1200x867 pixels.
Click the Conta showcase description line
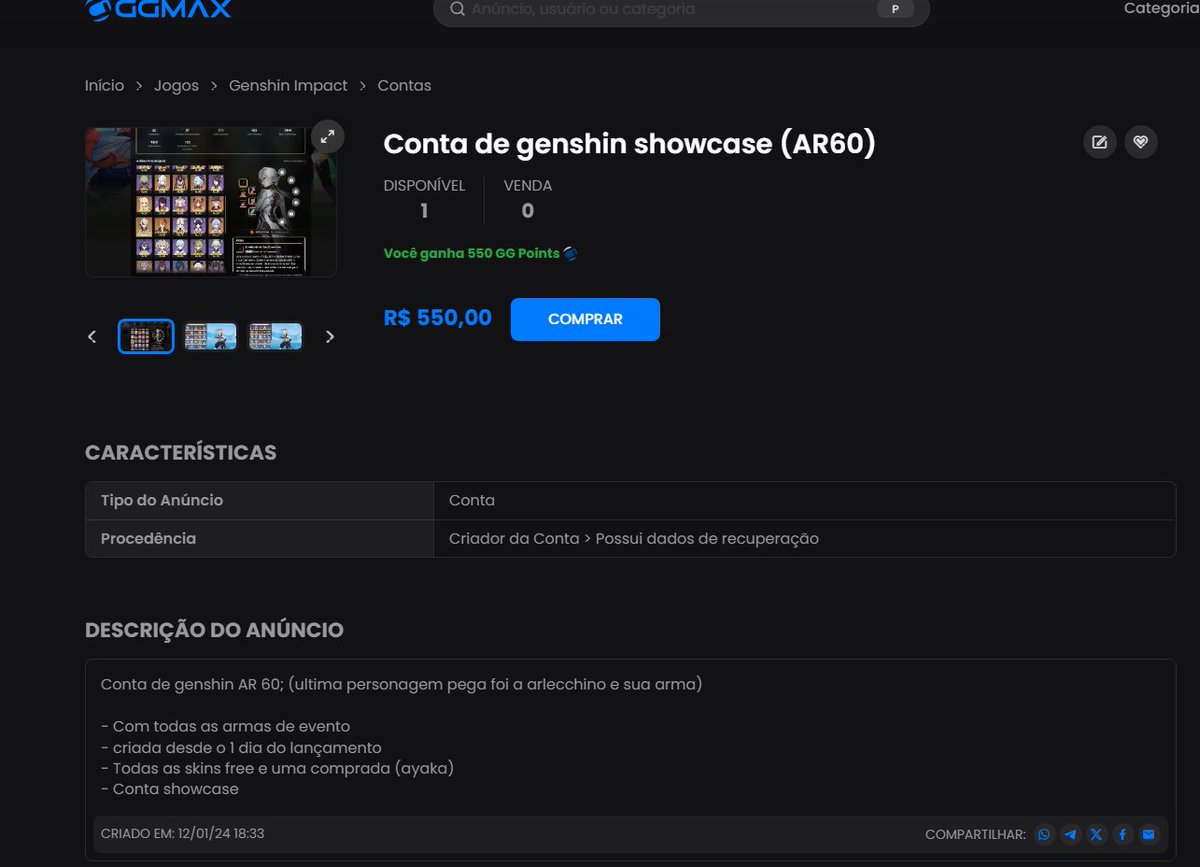[x=170, y=789]
